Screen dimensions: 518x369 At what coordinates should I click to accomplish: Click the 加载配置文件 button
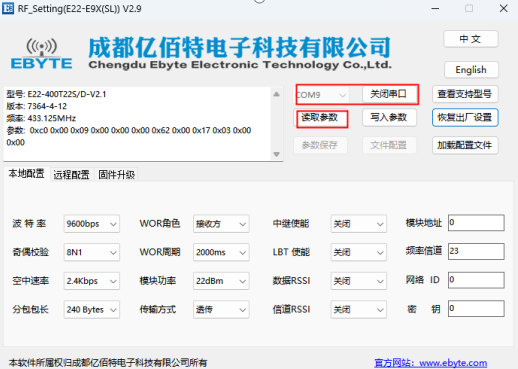point(465,145)
